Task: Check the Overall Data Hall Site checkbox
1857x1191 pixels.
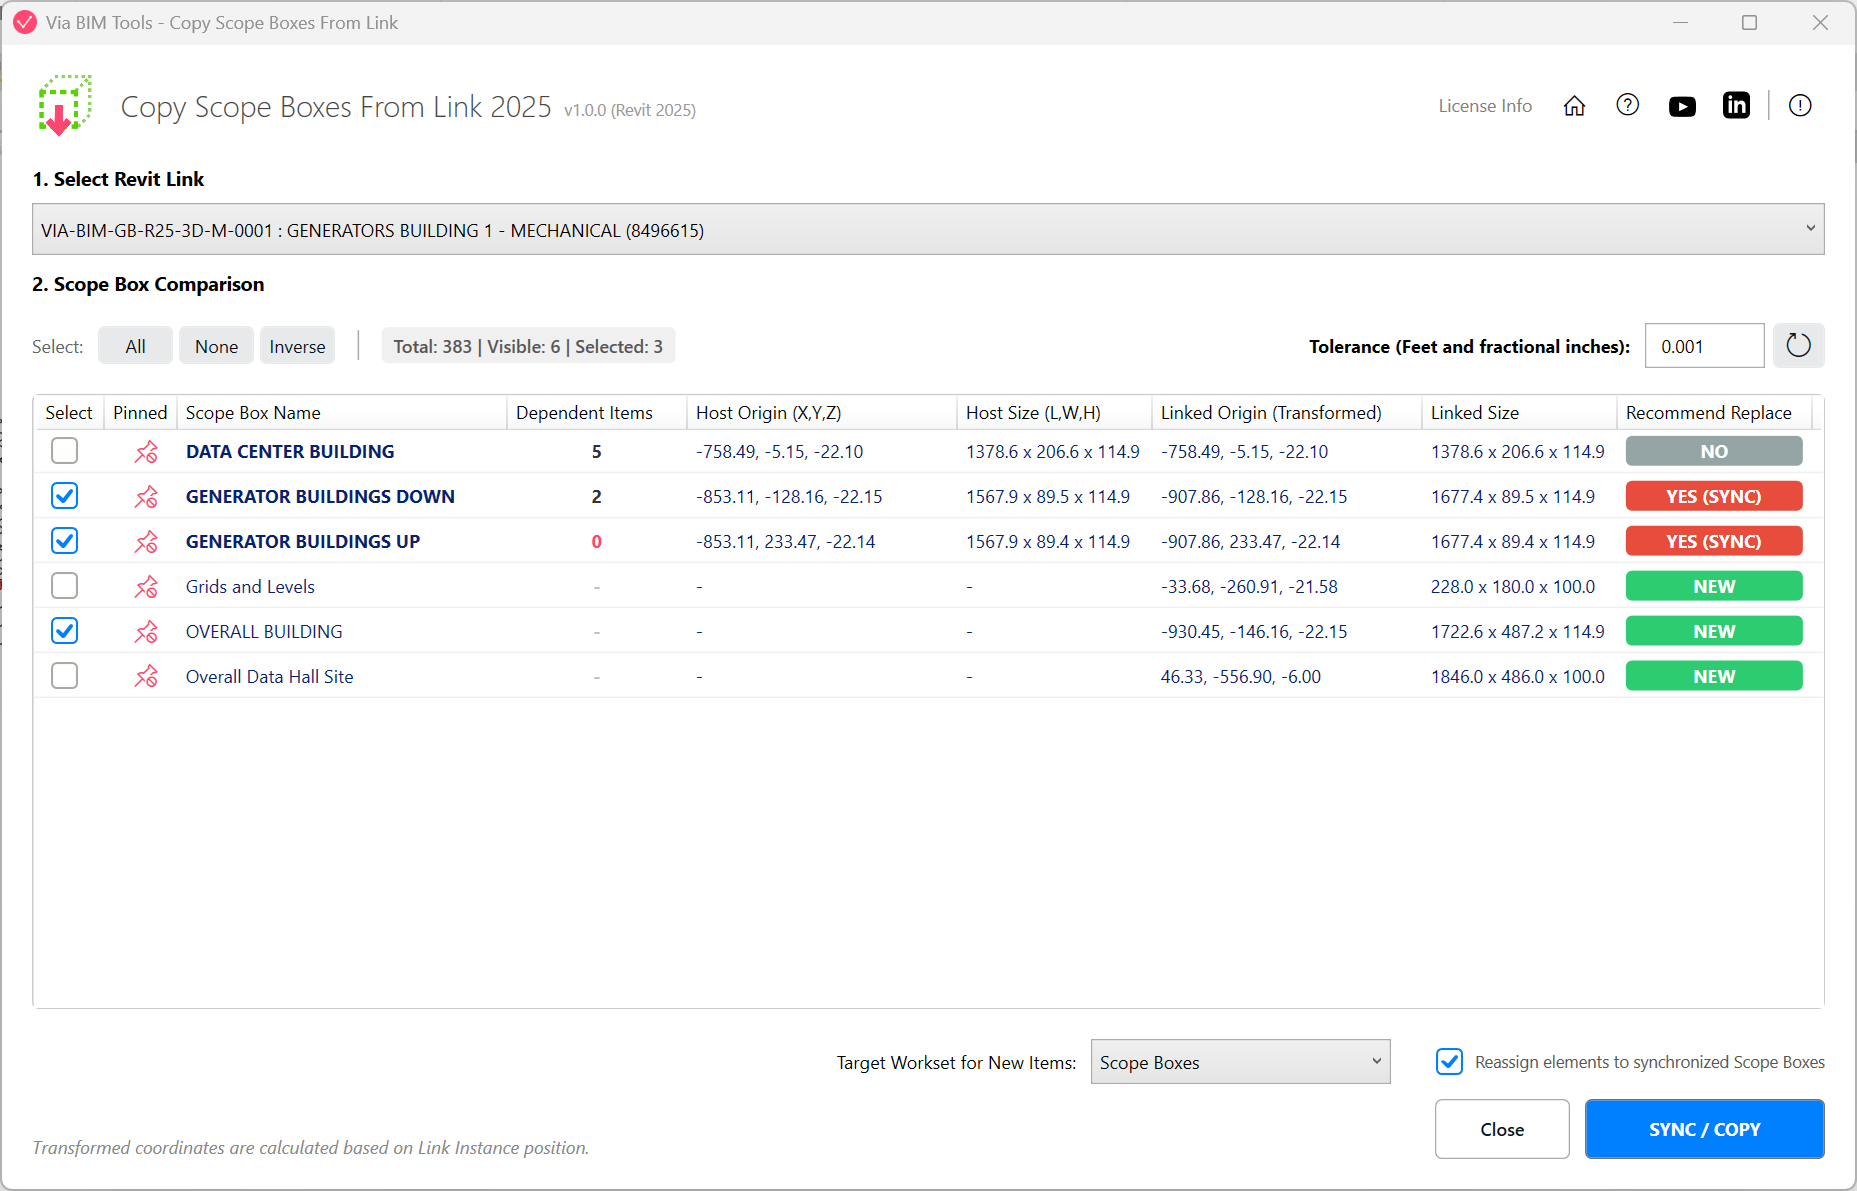Action: pyautogui.click(x=65, y=676)
